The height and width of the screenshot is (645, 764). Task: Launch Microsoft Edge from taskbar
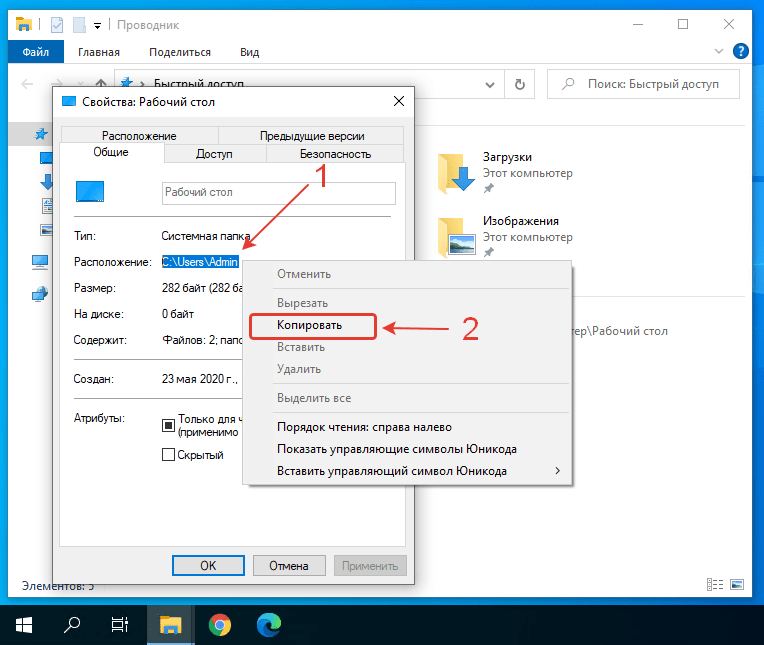tap(269, 625)
